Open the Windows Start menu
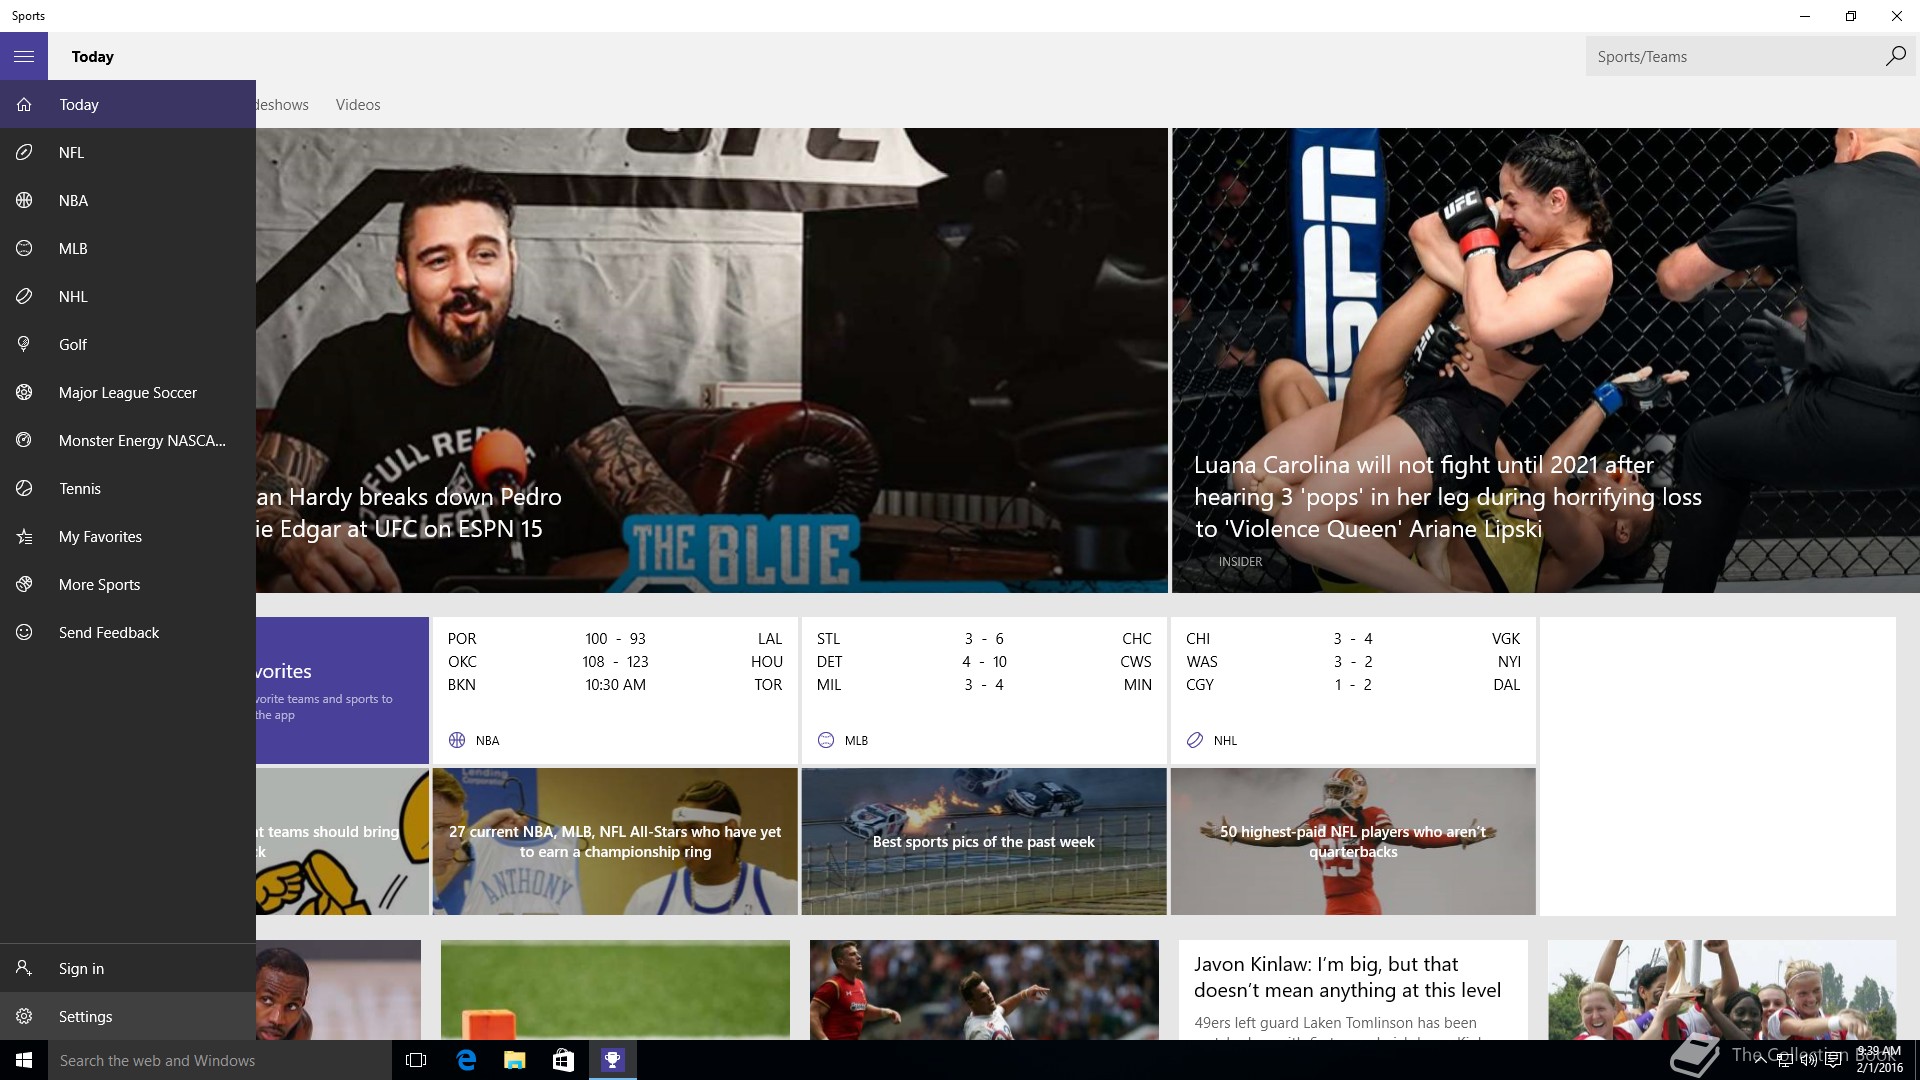 pos(24,1060)
